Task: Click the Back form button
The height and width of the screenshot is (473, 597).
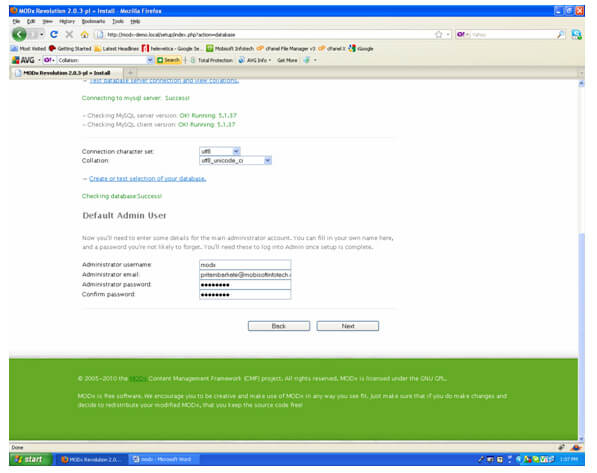Action: pyautogui.click(x=279, y=326)
